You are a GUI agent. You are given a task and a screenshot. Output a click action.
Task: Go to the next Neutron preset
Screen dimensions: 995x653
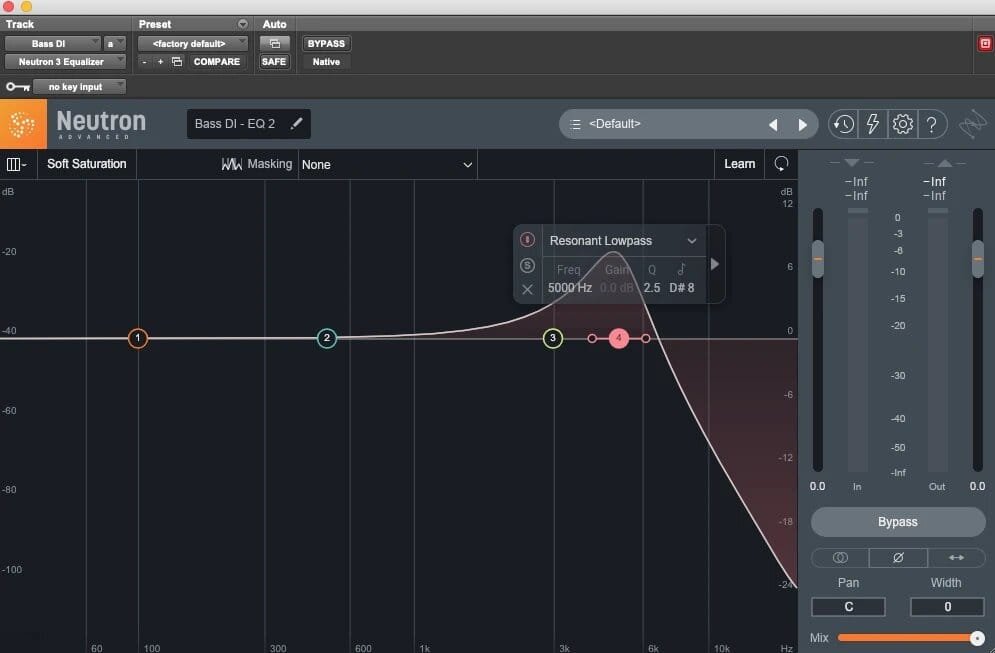803,125
